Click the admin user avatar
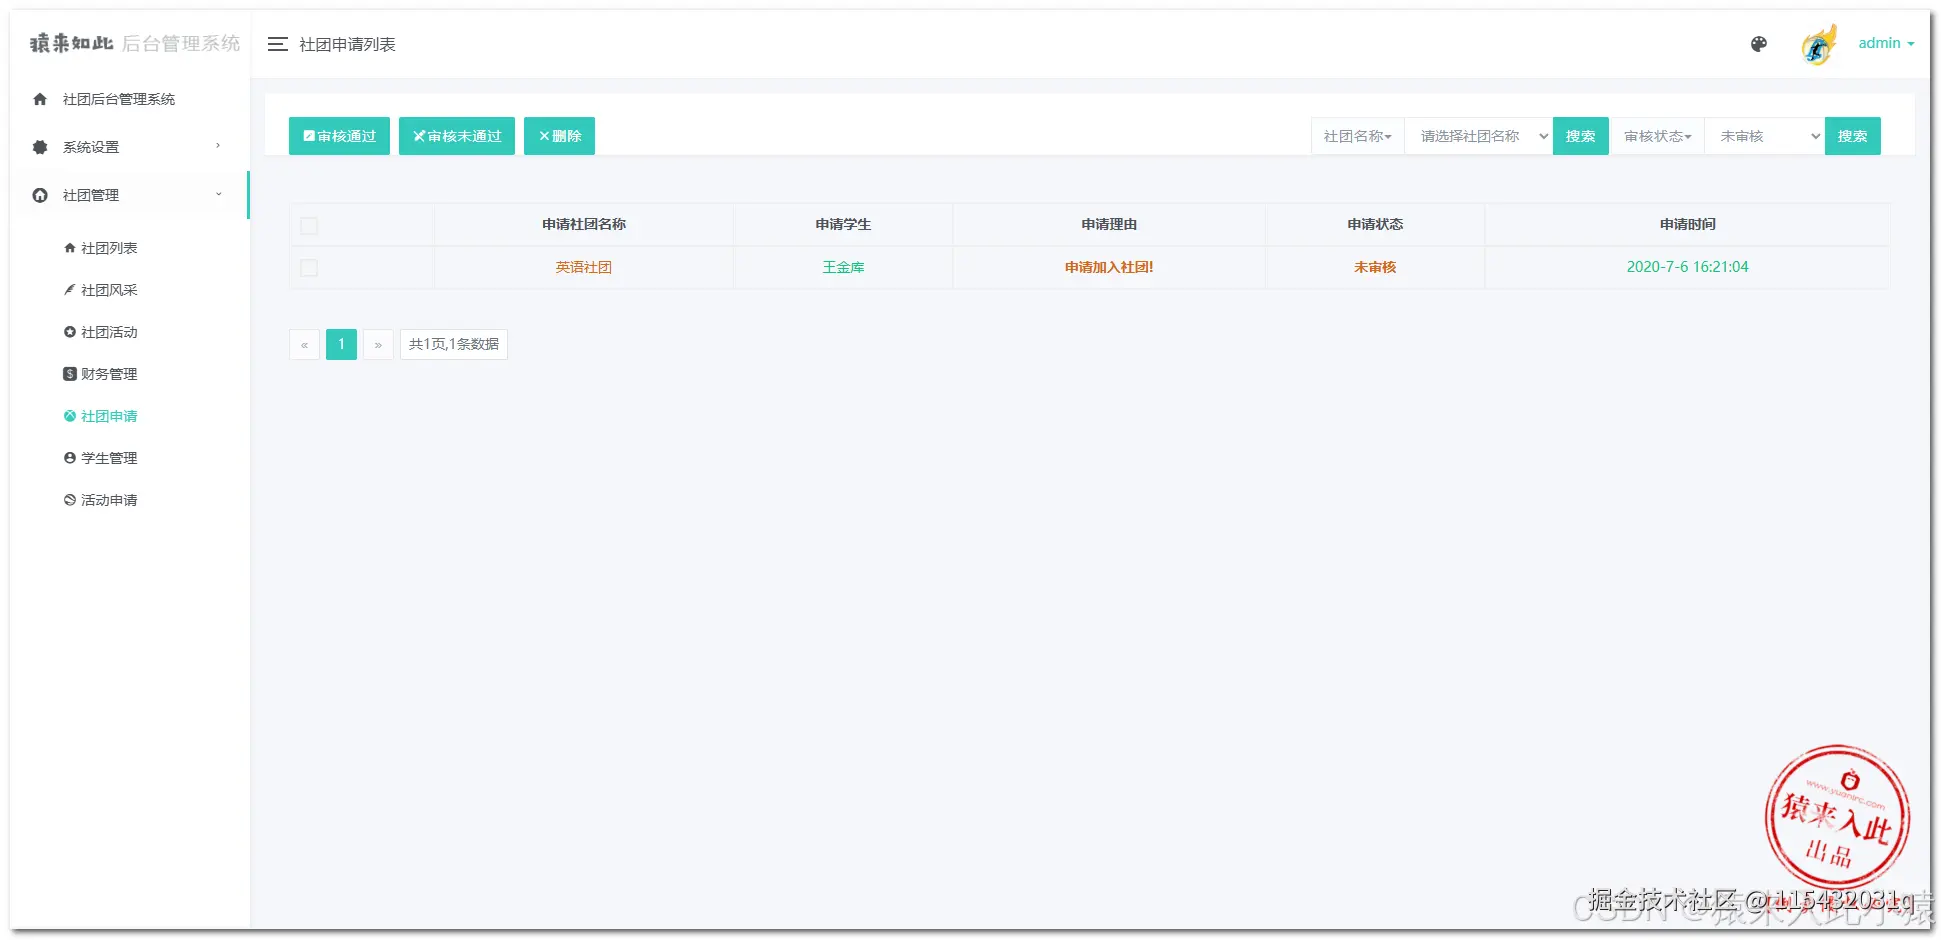The image size is (1941, 940). click(x=1819, y=45)
